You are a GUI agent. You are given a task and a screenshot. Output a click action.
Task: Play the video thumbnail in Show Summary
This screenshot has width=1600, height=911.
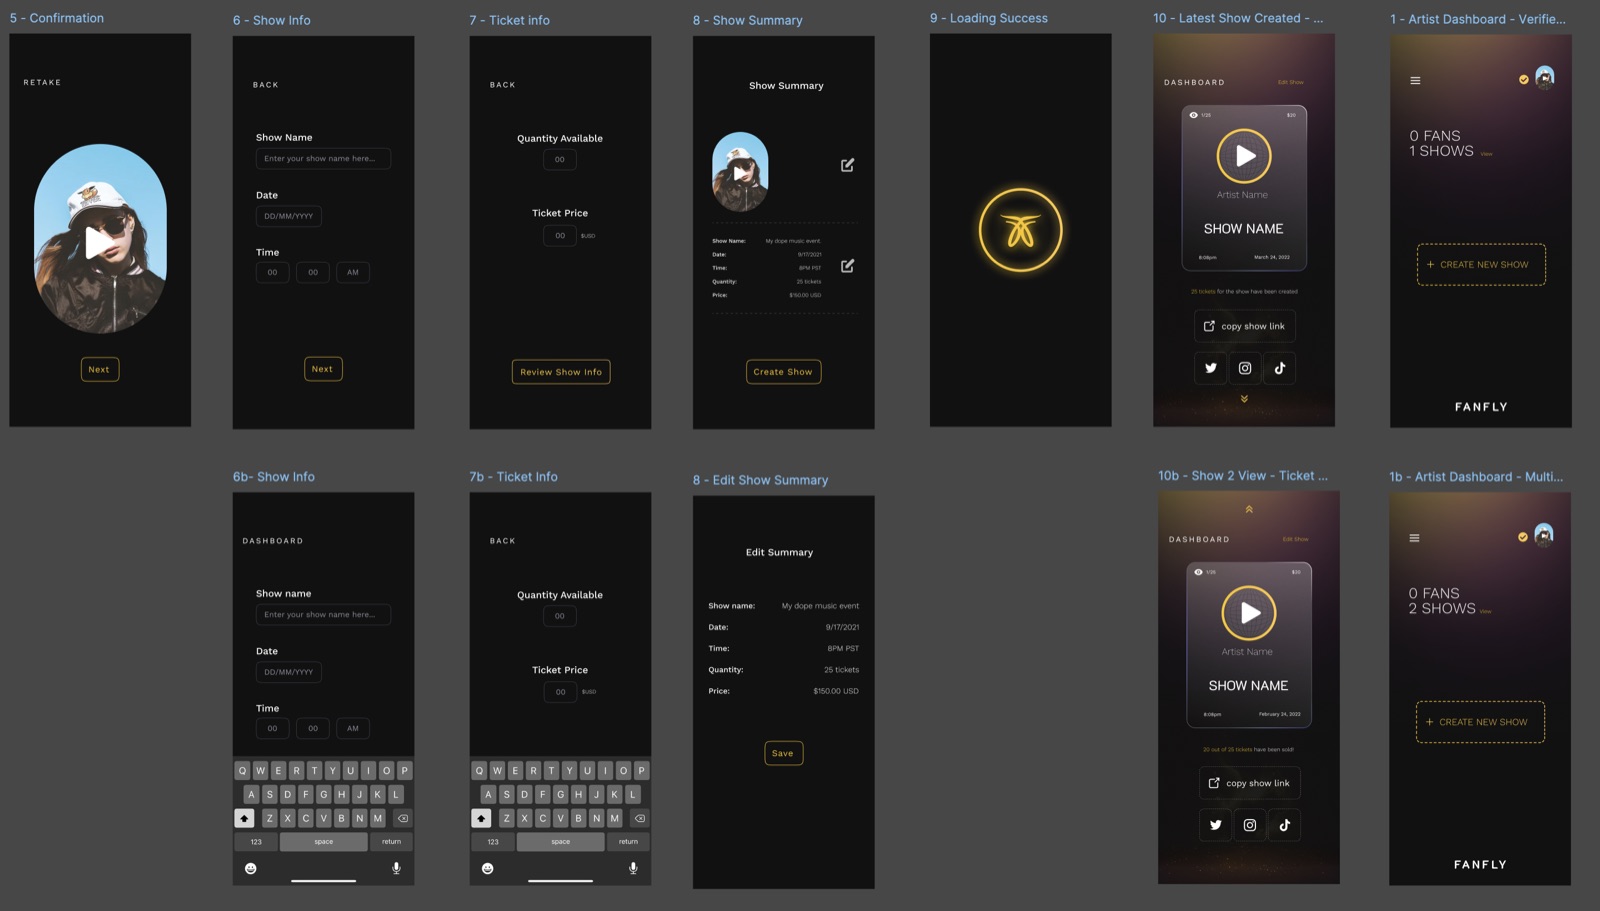[x=739, y=173]
